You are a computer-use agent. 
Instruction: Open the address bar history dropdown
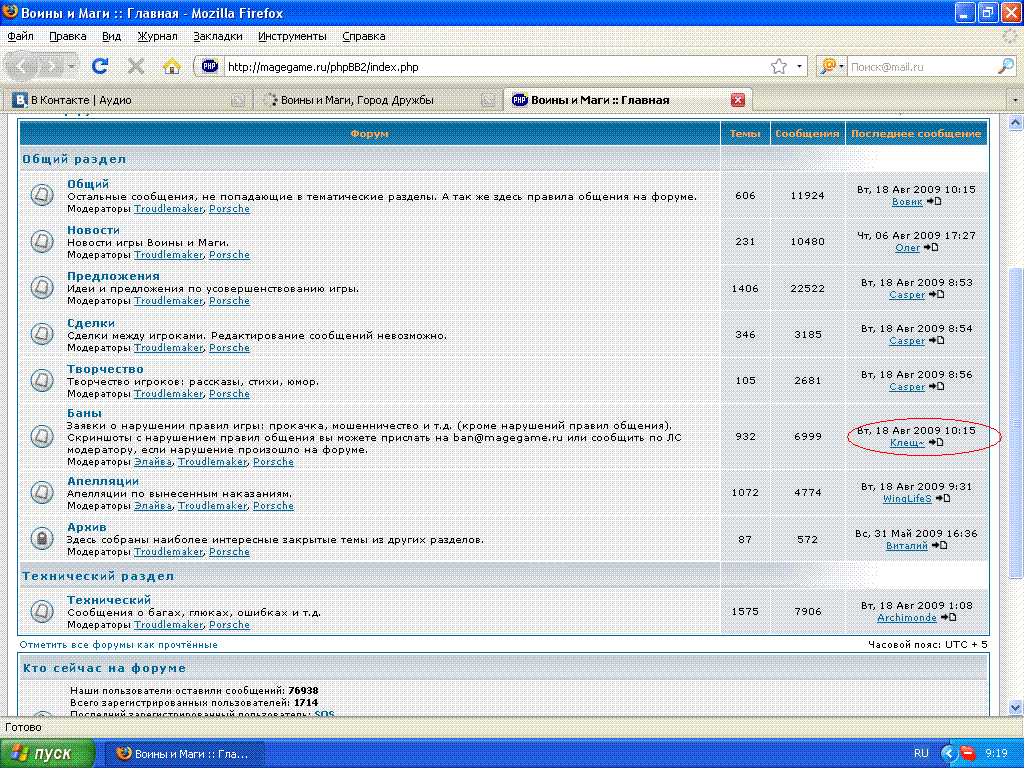tap(799, 67)
